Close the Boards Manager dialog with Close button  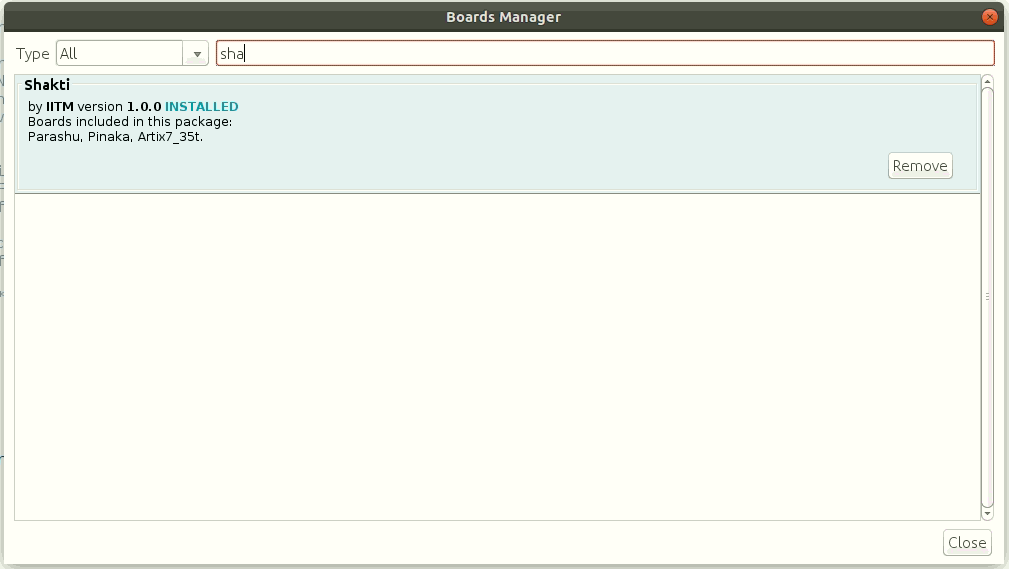(967, 543)
